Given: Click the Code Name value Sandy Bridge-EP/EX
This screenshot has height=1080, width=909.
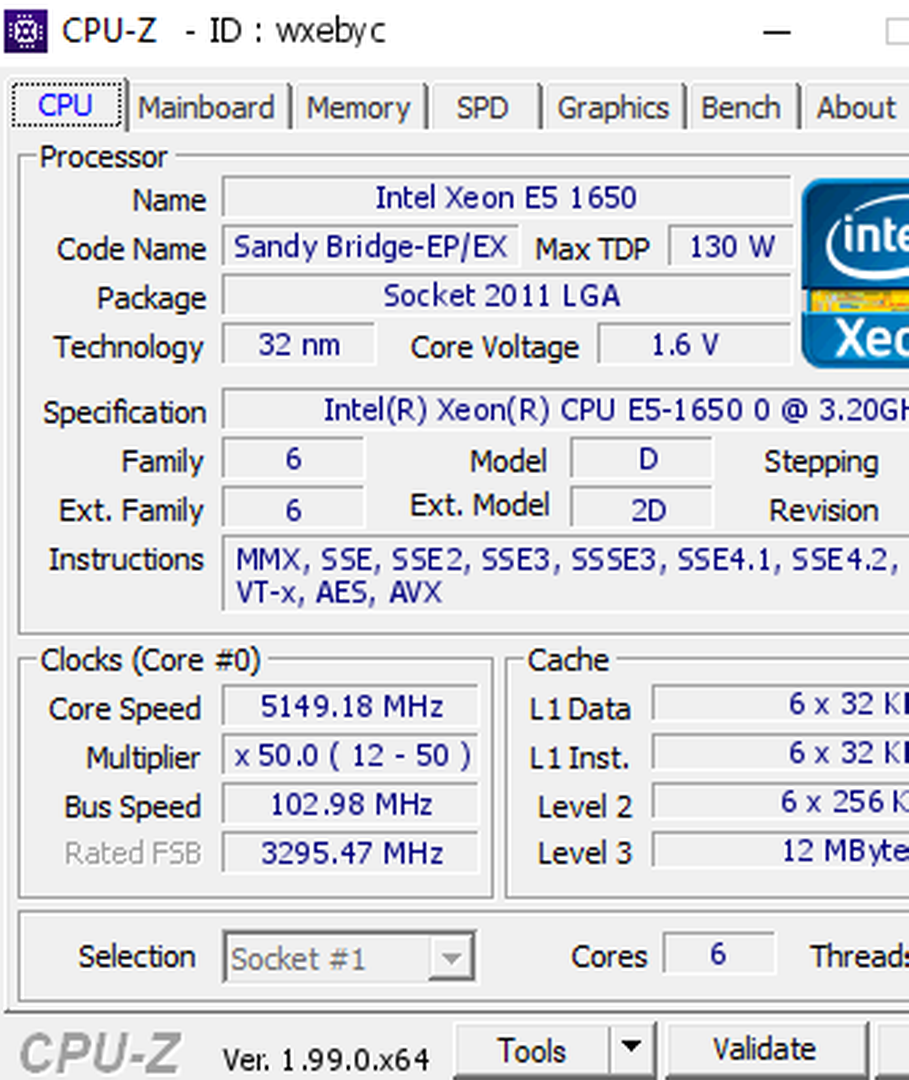Looking at the screenshot, I should click(x=370, y=247).
